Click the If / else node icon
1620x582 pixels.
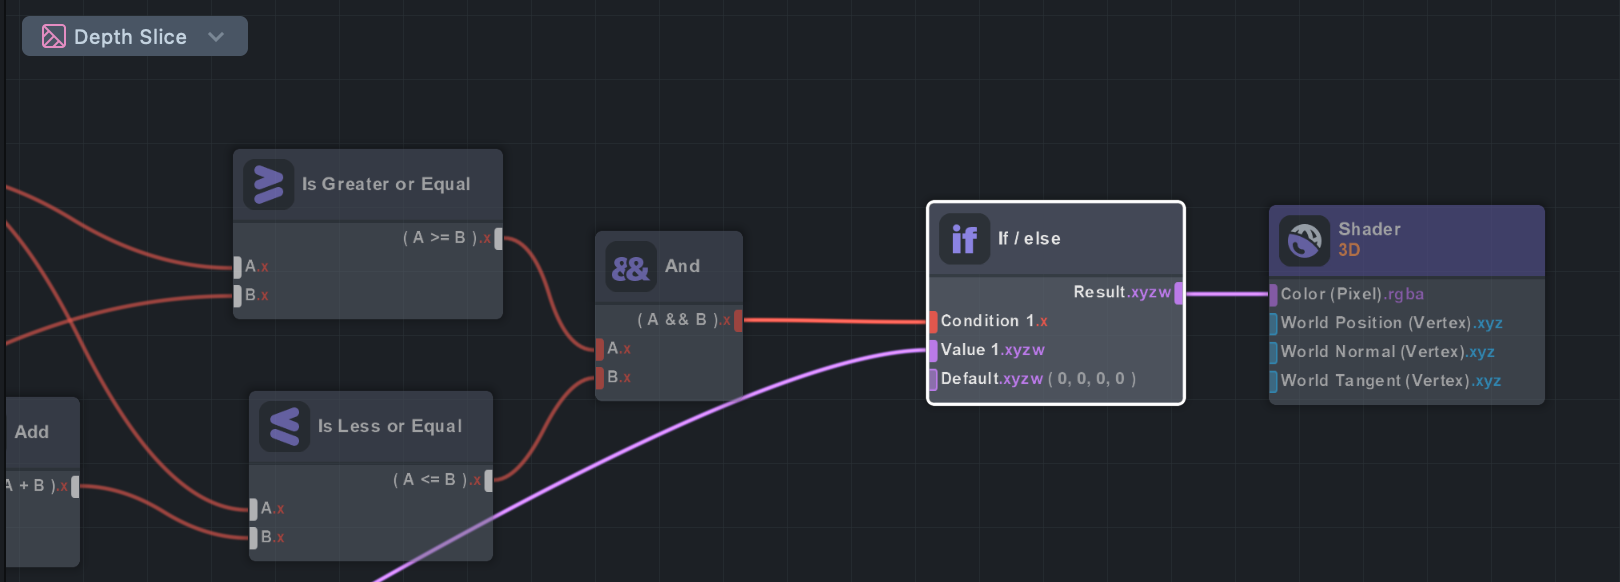tap(964, 239)
